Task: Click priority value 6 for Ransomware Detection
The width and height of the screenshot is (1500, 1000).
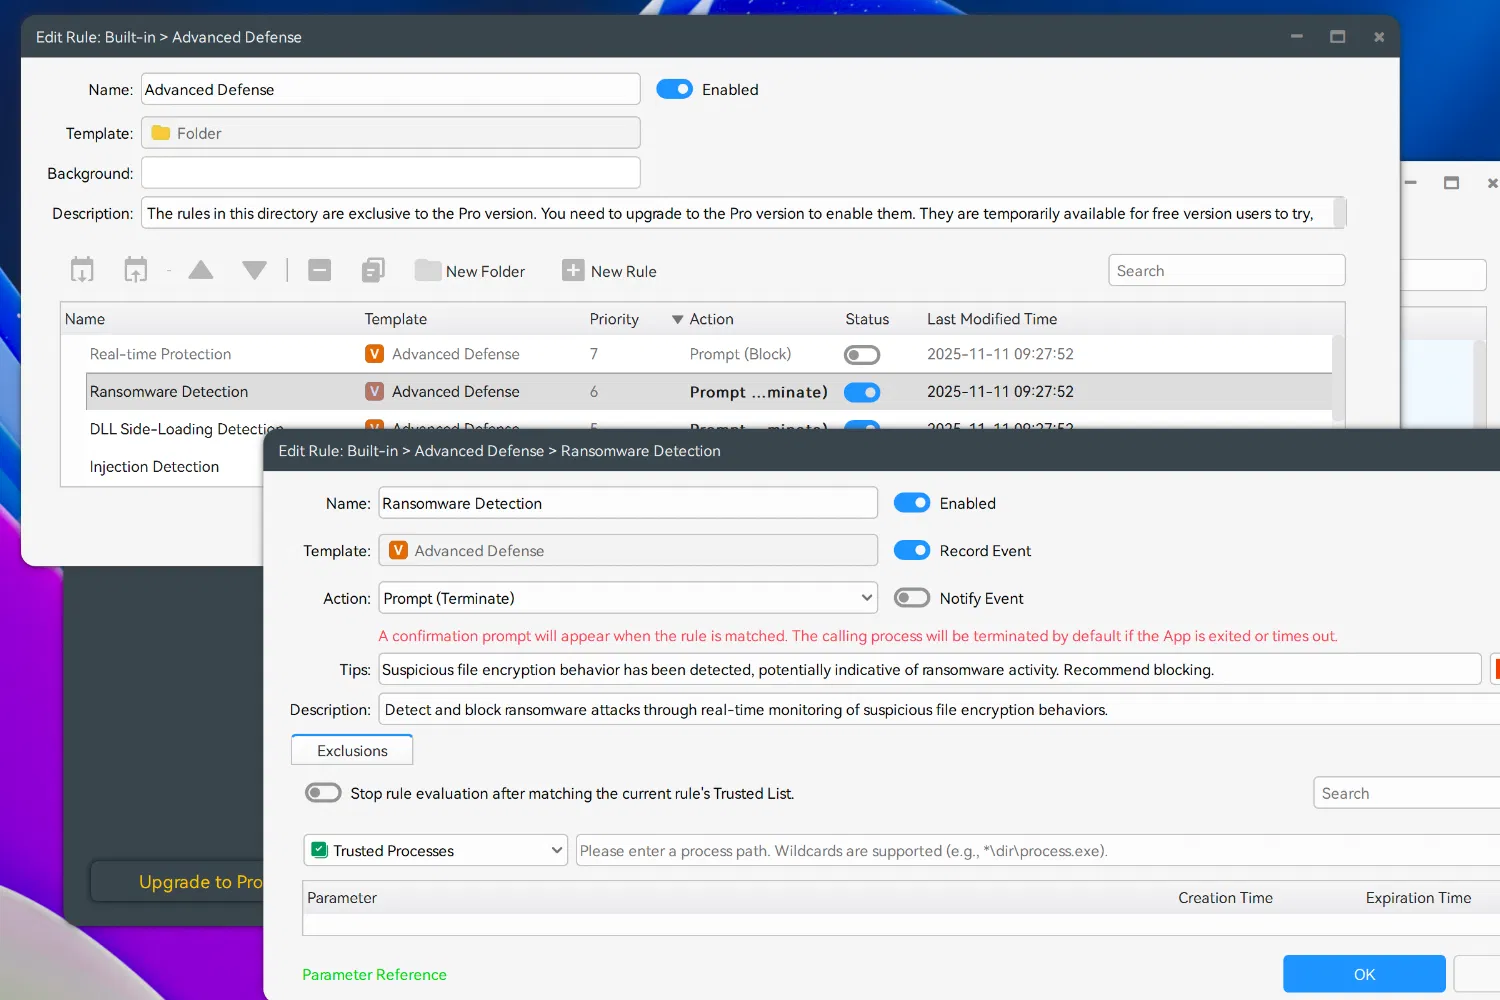Action: coord(594,392)
